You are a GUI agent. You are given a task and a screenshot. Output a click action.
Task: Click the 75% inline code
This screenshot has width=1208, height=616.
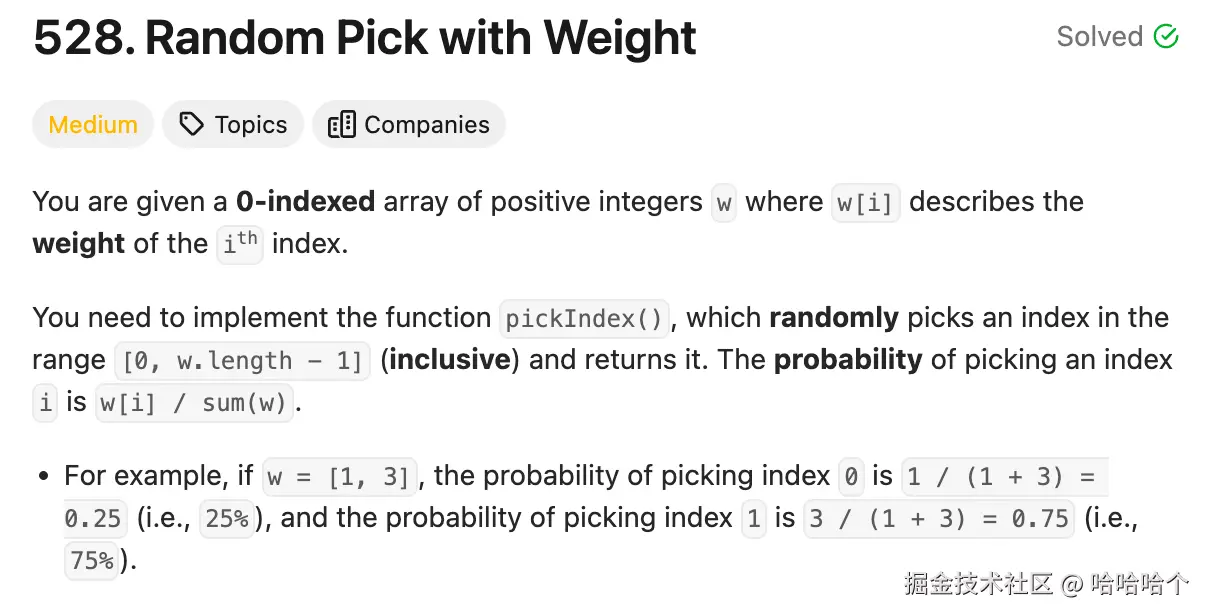coord(92,561)
